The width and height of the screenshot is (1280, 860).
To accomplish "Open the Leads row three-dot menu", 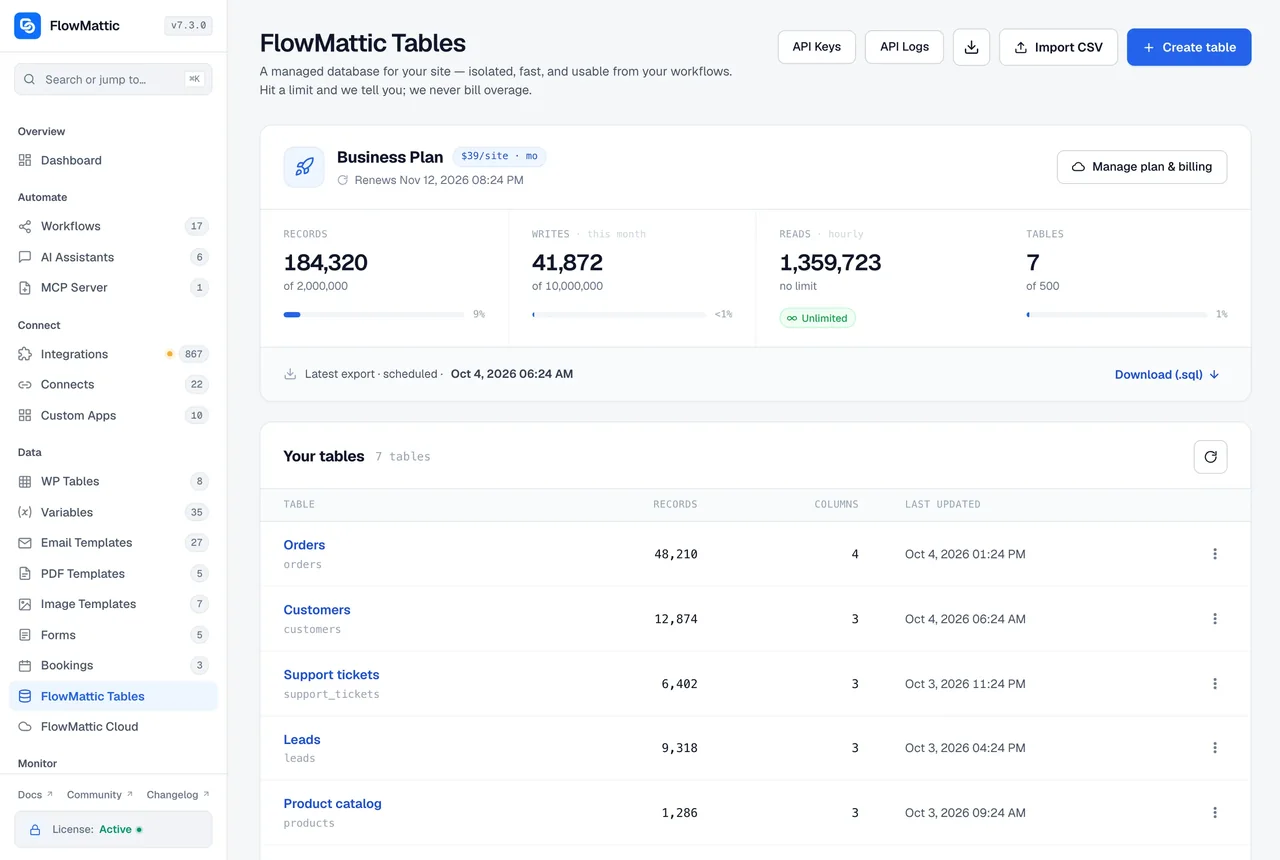I will pos(1215,748).
